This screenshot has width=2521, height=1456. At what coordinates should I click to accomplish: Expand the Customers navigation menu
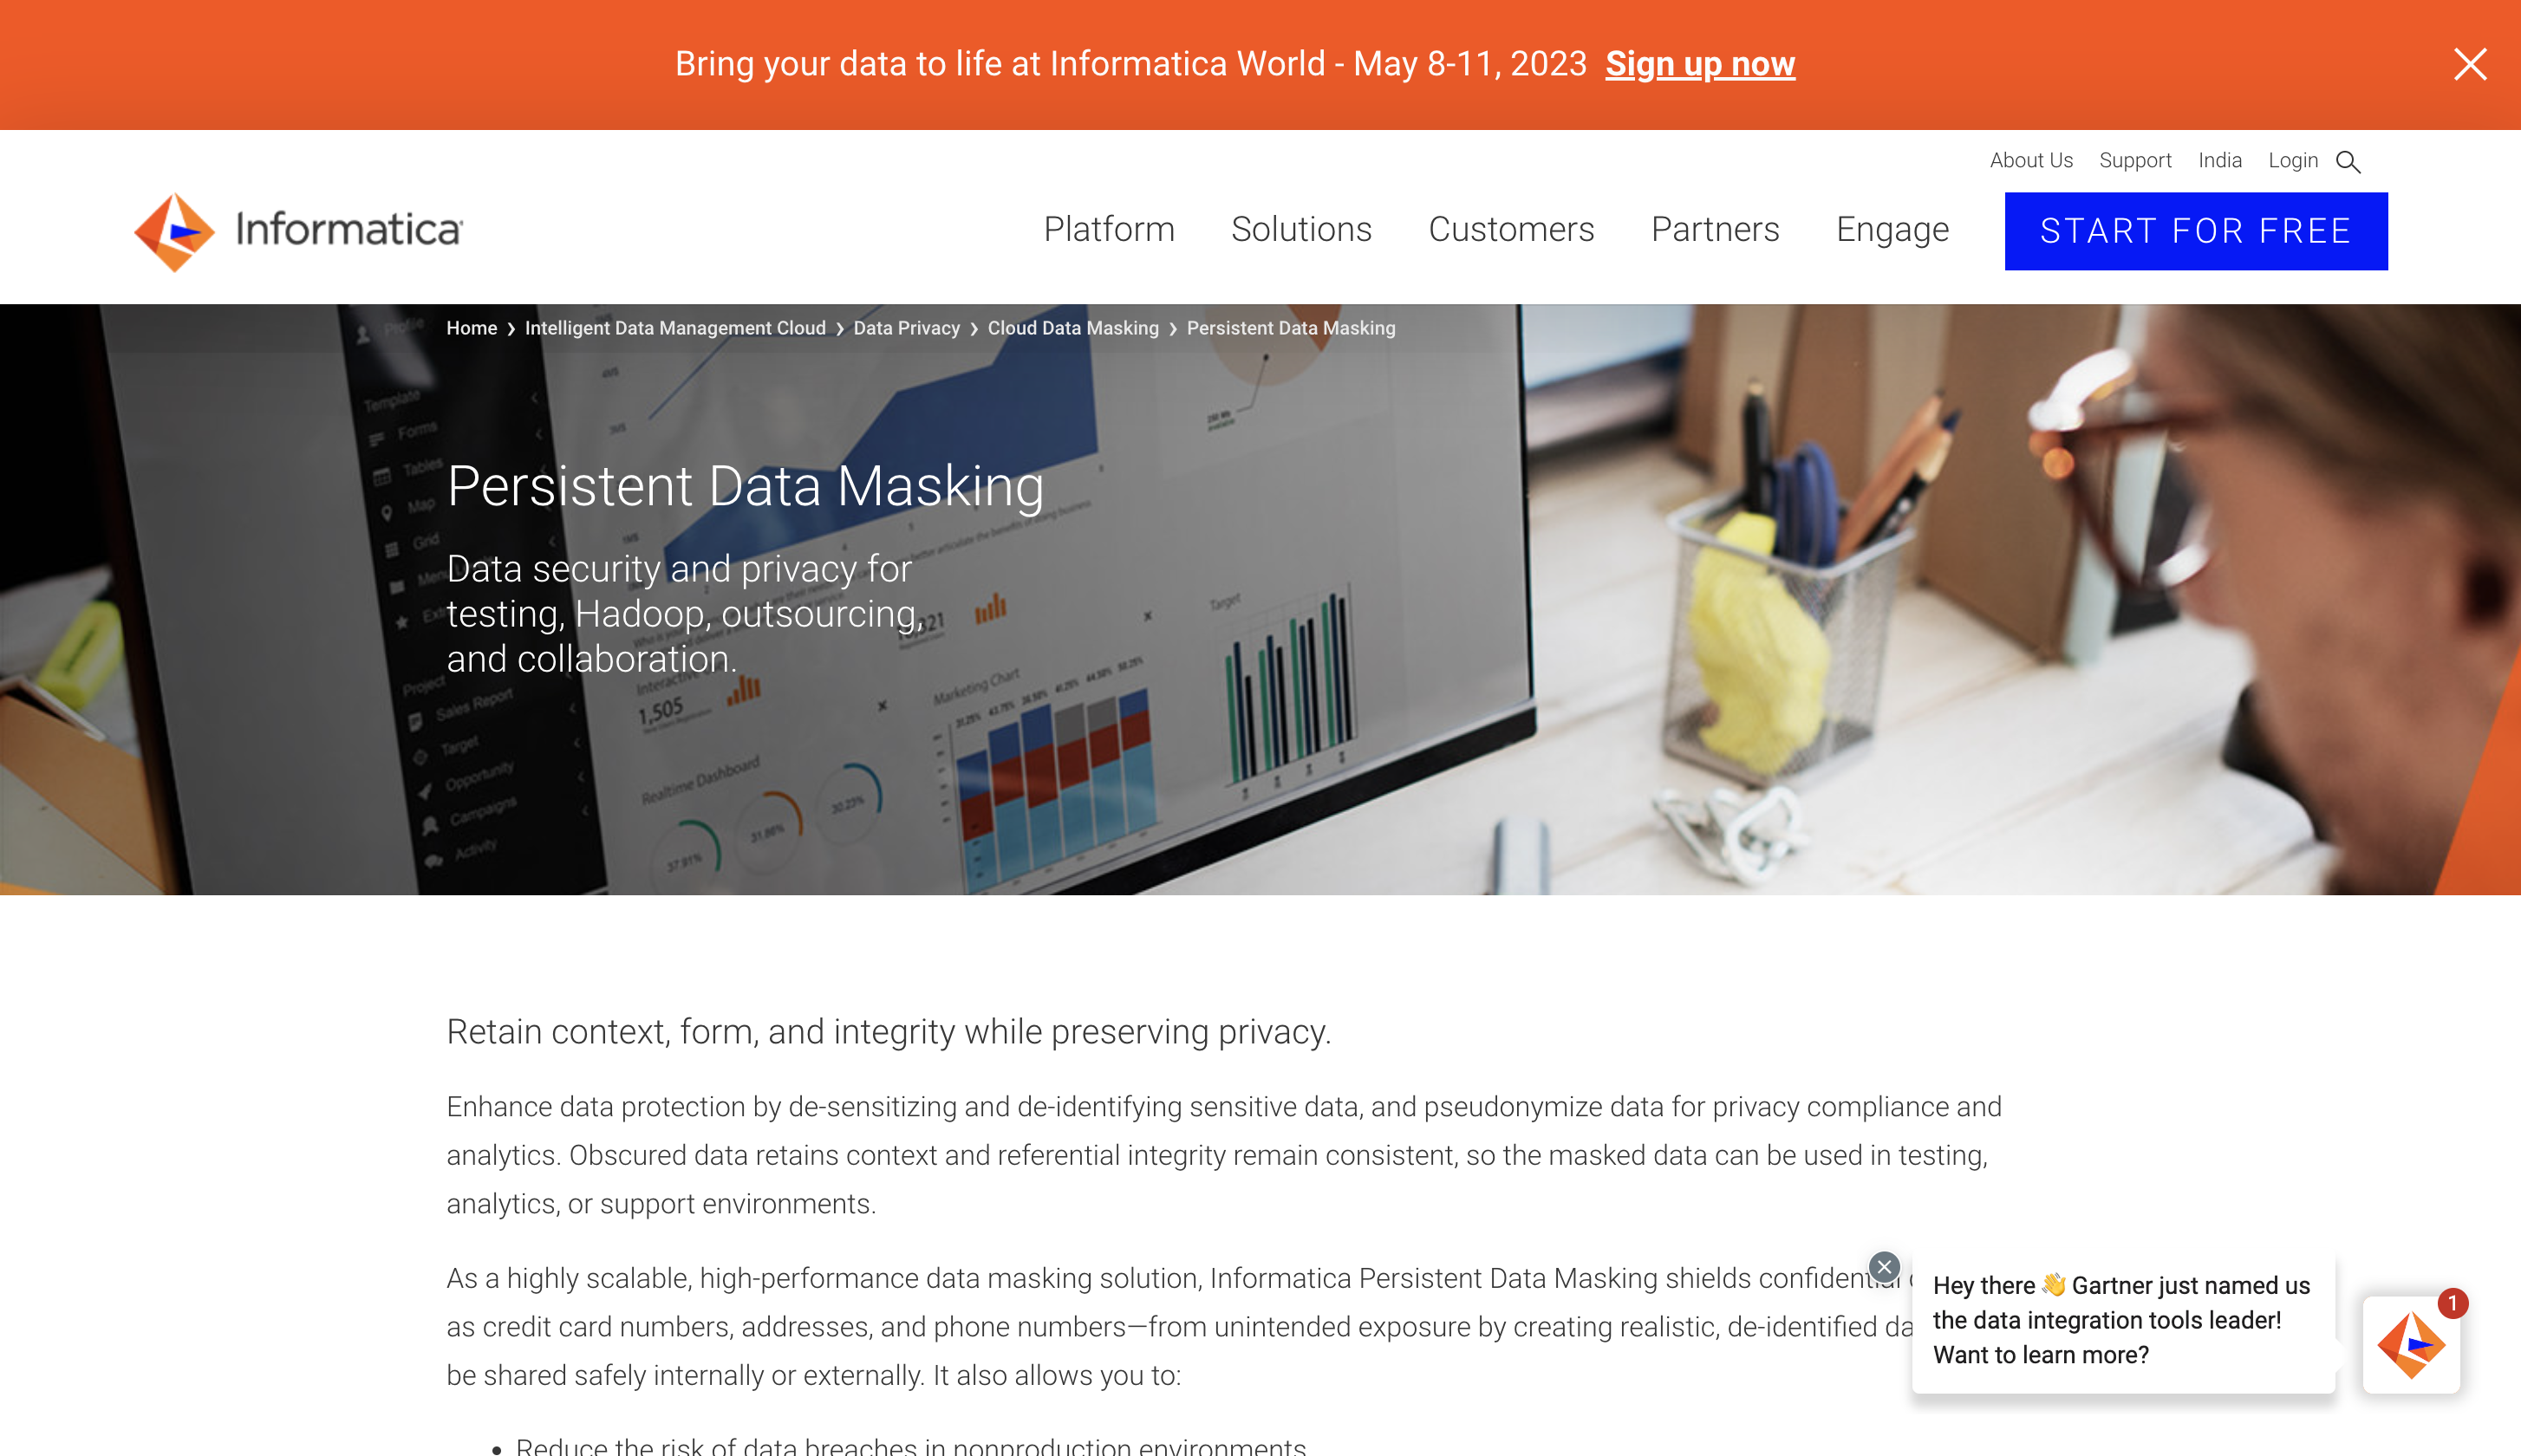coord(1510,229)
